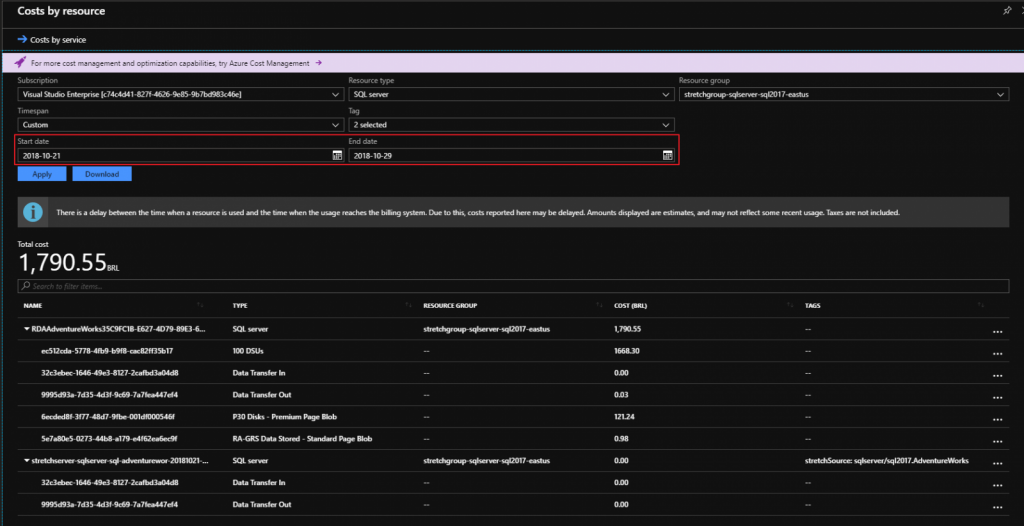1024x526 pixels.
Task: Open more options for stretchserver-sqlserver row
Action: 997,463
